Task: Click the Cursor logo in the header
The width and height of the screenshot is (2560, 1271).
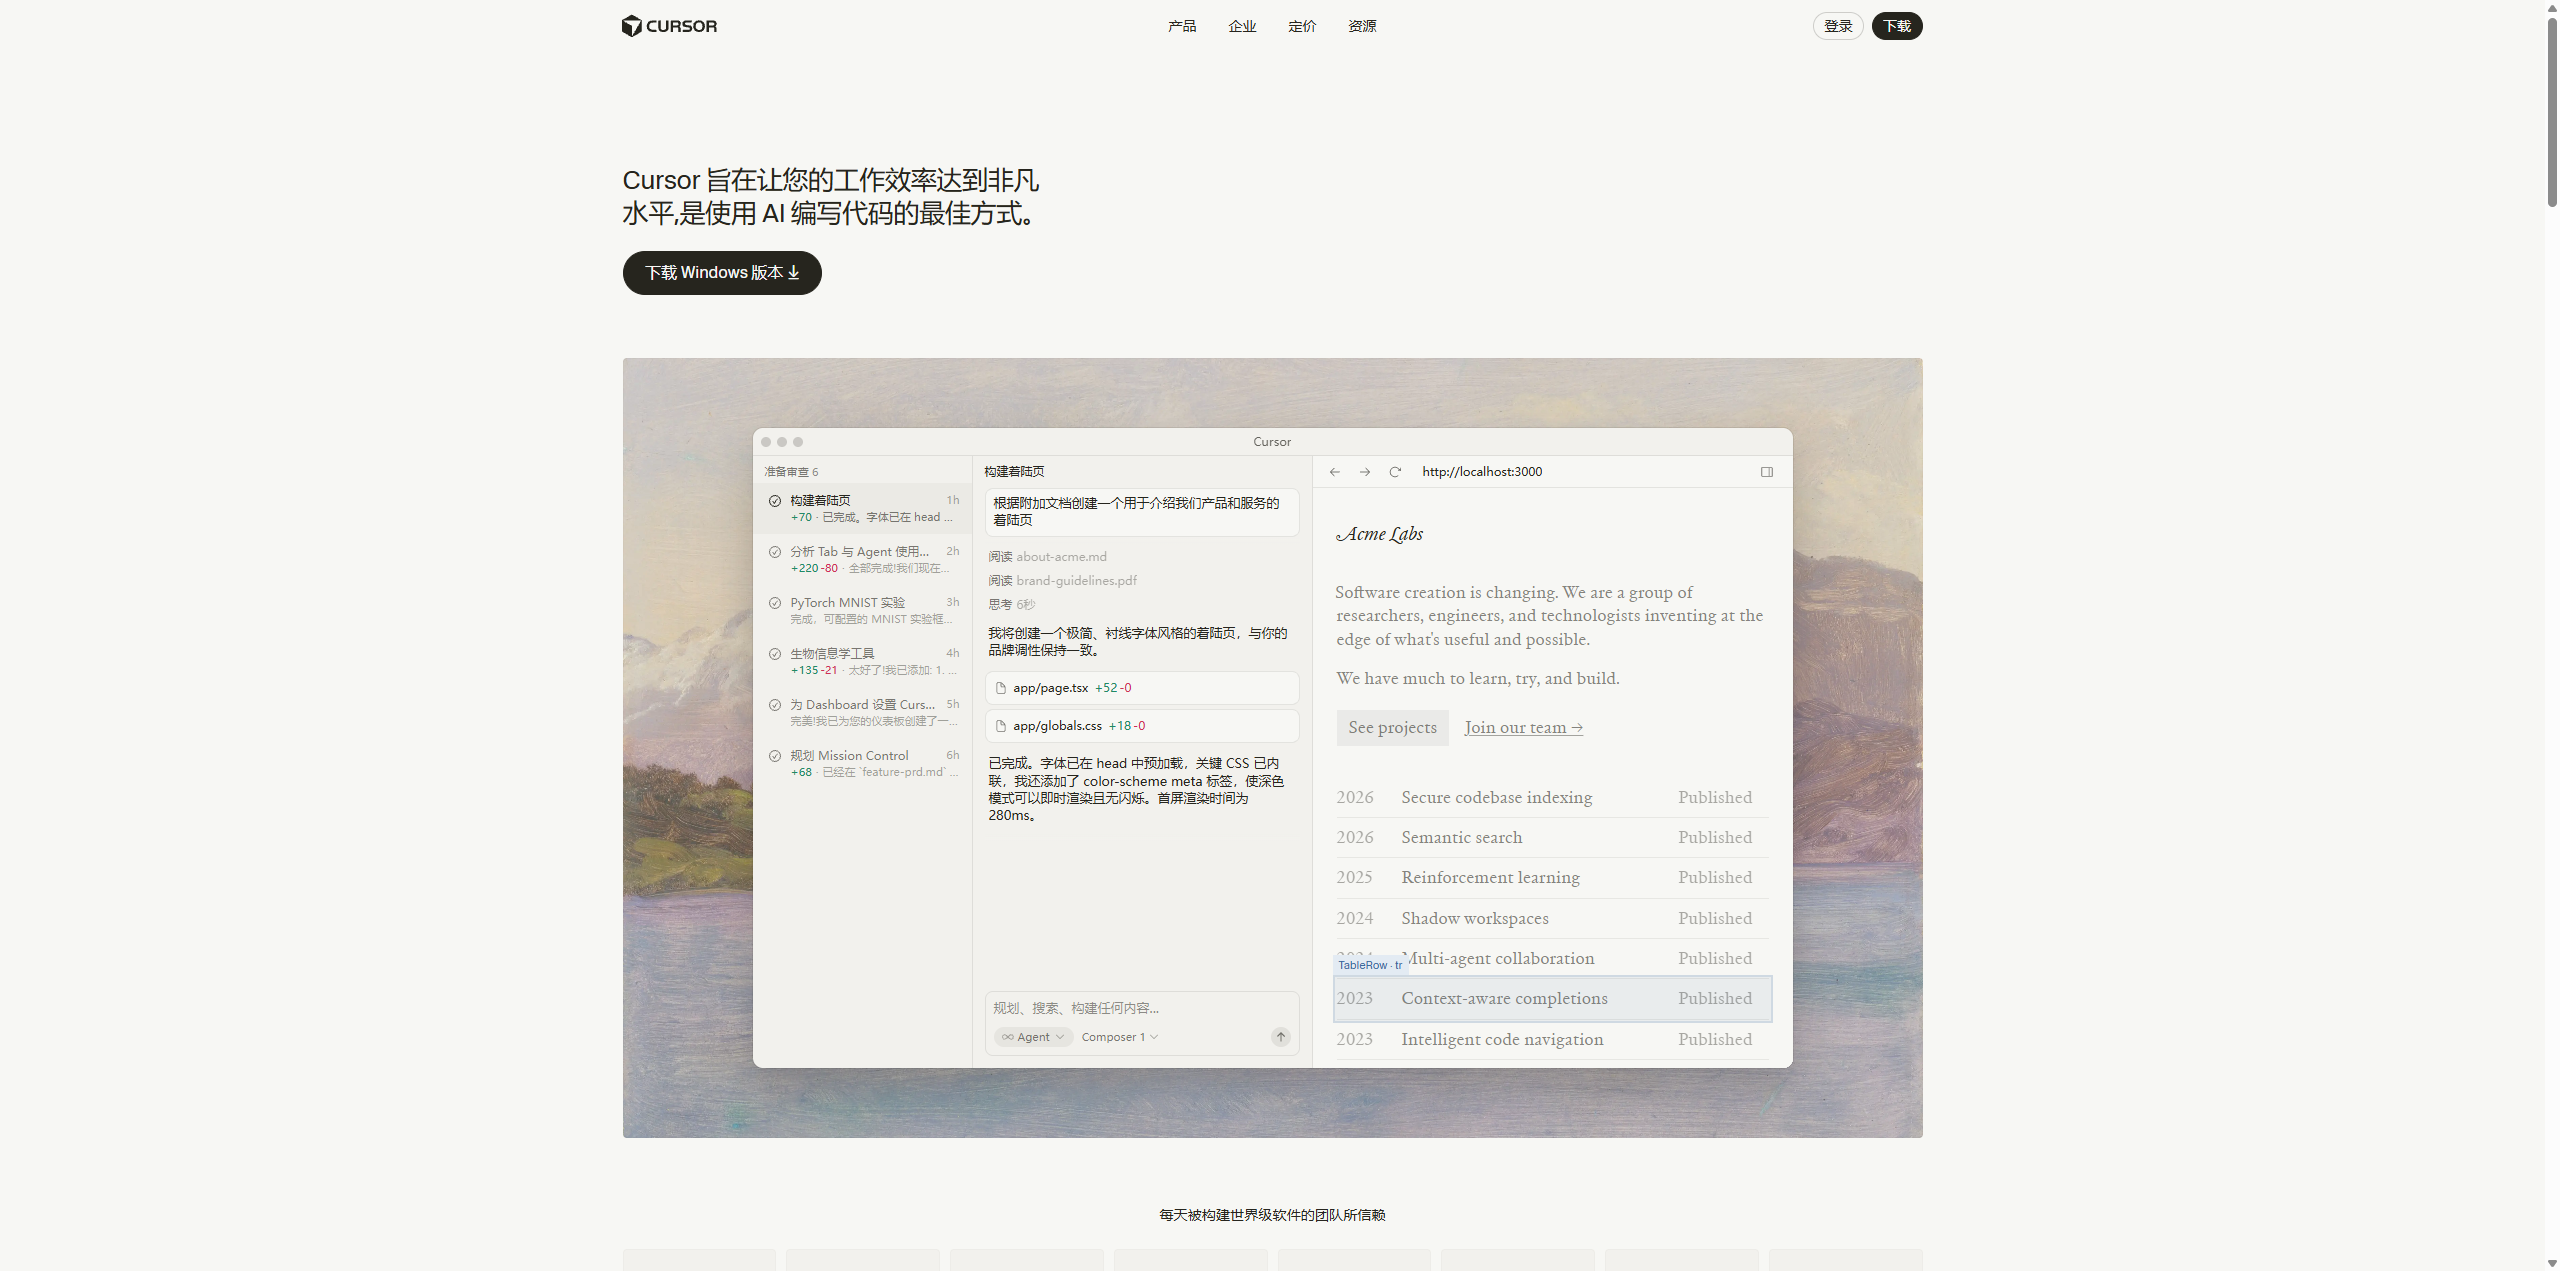Action: point(669,26)
